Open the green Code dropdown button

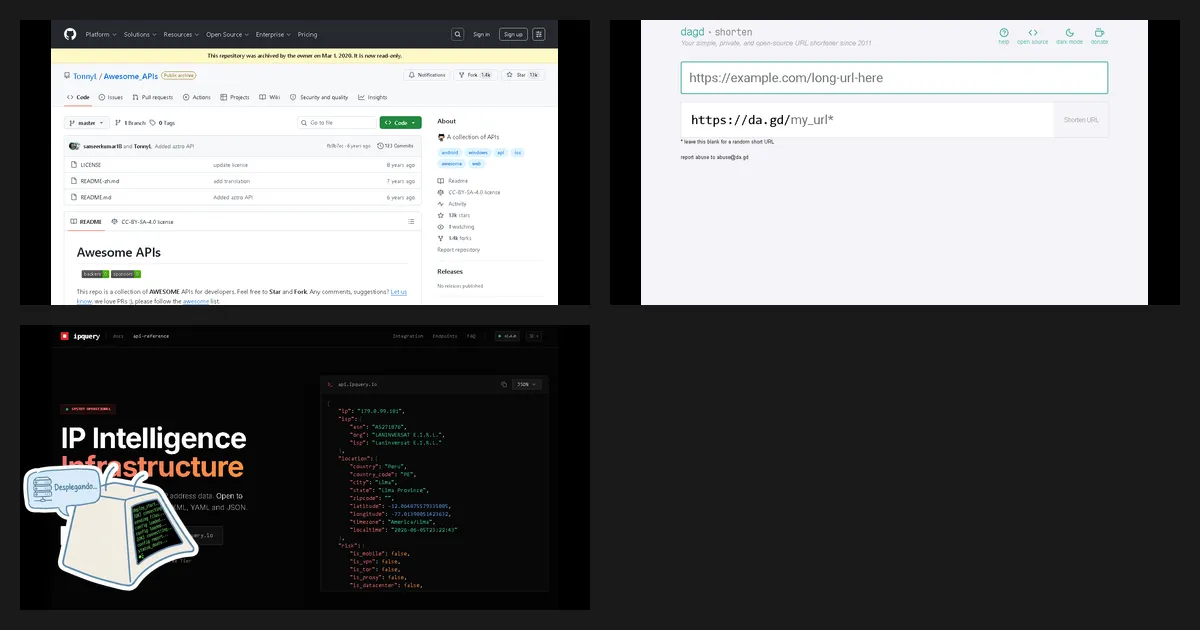[400, 123]
